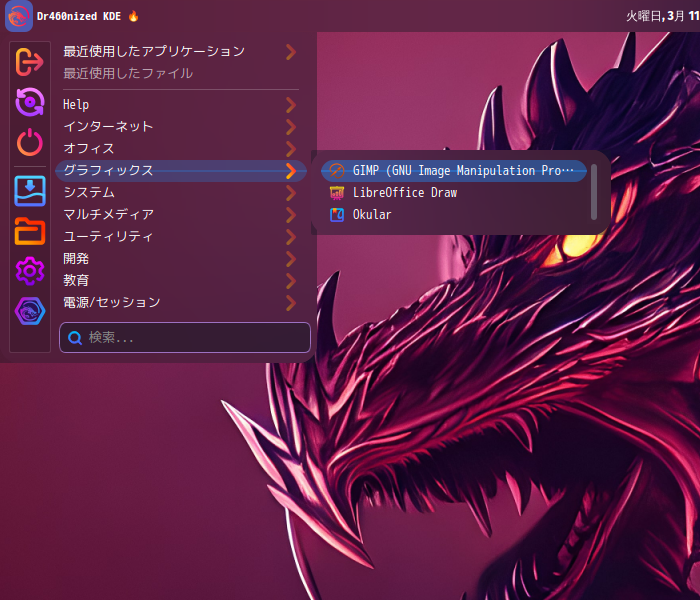Click the hexagon dragon icon in sidebar
The image size is (700, 600).
coord(29,311)
